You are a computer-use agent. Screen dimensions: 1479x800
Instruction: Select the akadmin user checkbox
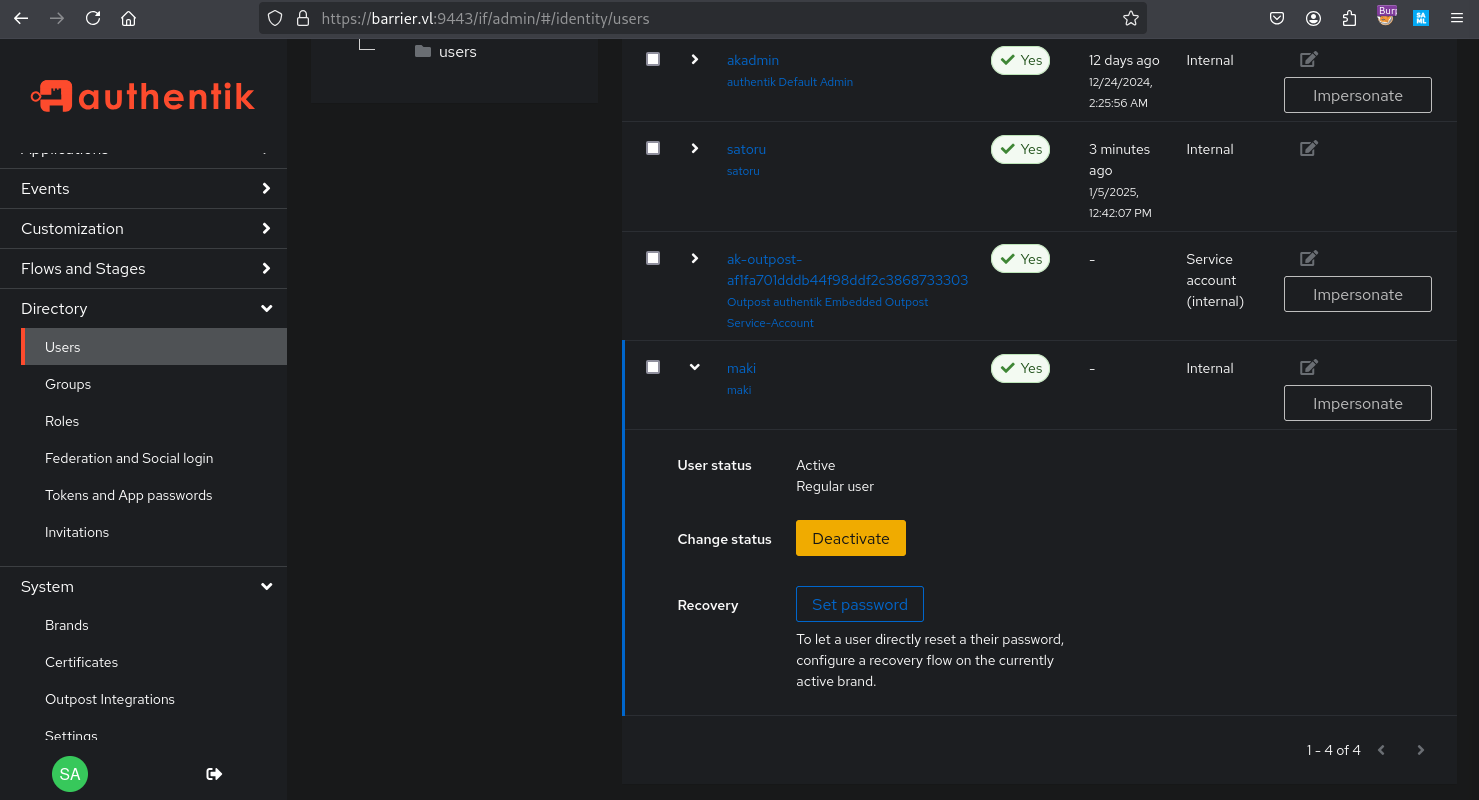coord(653,60)
